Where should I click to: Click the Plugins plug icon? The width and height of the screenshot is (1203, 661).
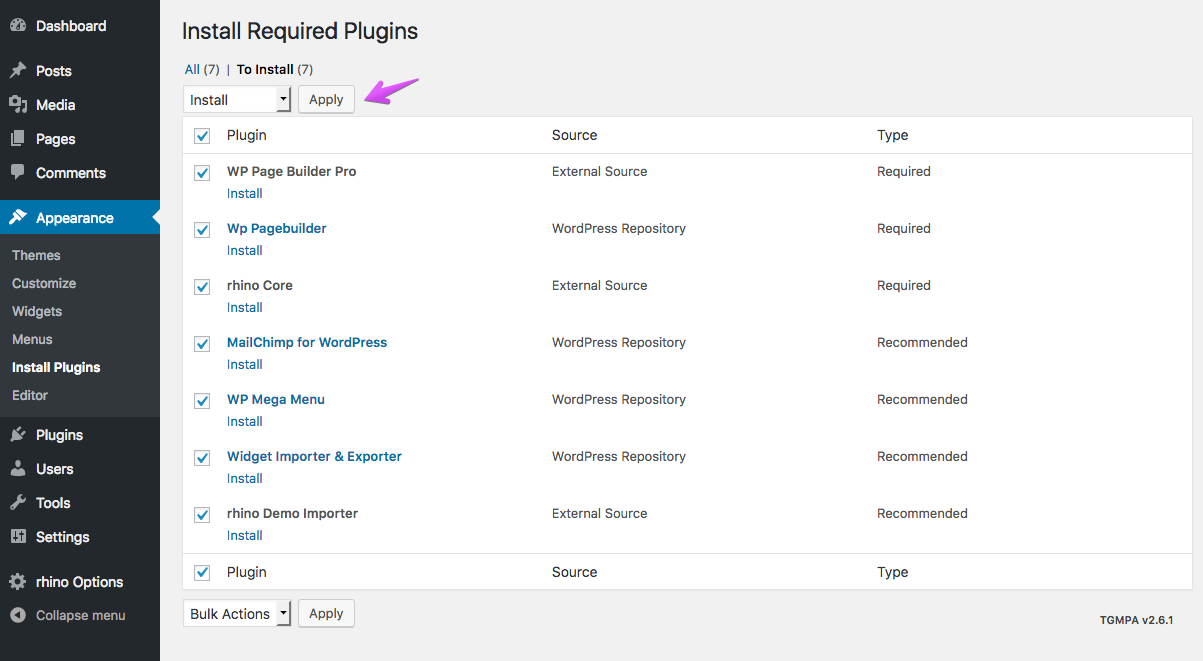[18, 435]
